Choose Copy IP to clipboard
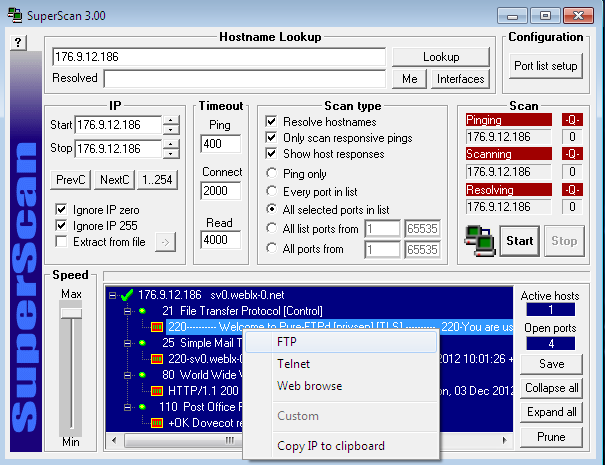The image size is (605, 465). click(x=341, y=446)
